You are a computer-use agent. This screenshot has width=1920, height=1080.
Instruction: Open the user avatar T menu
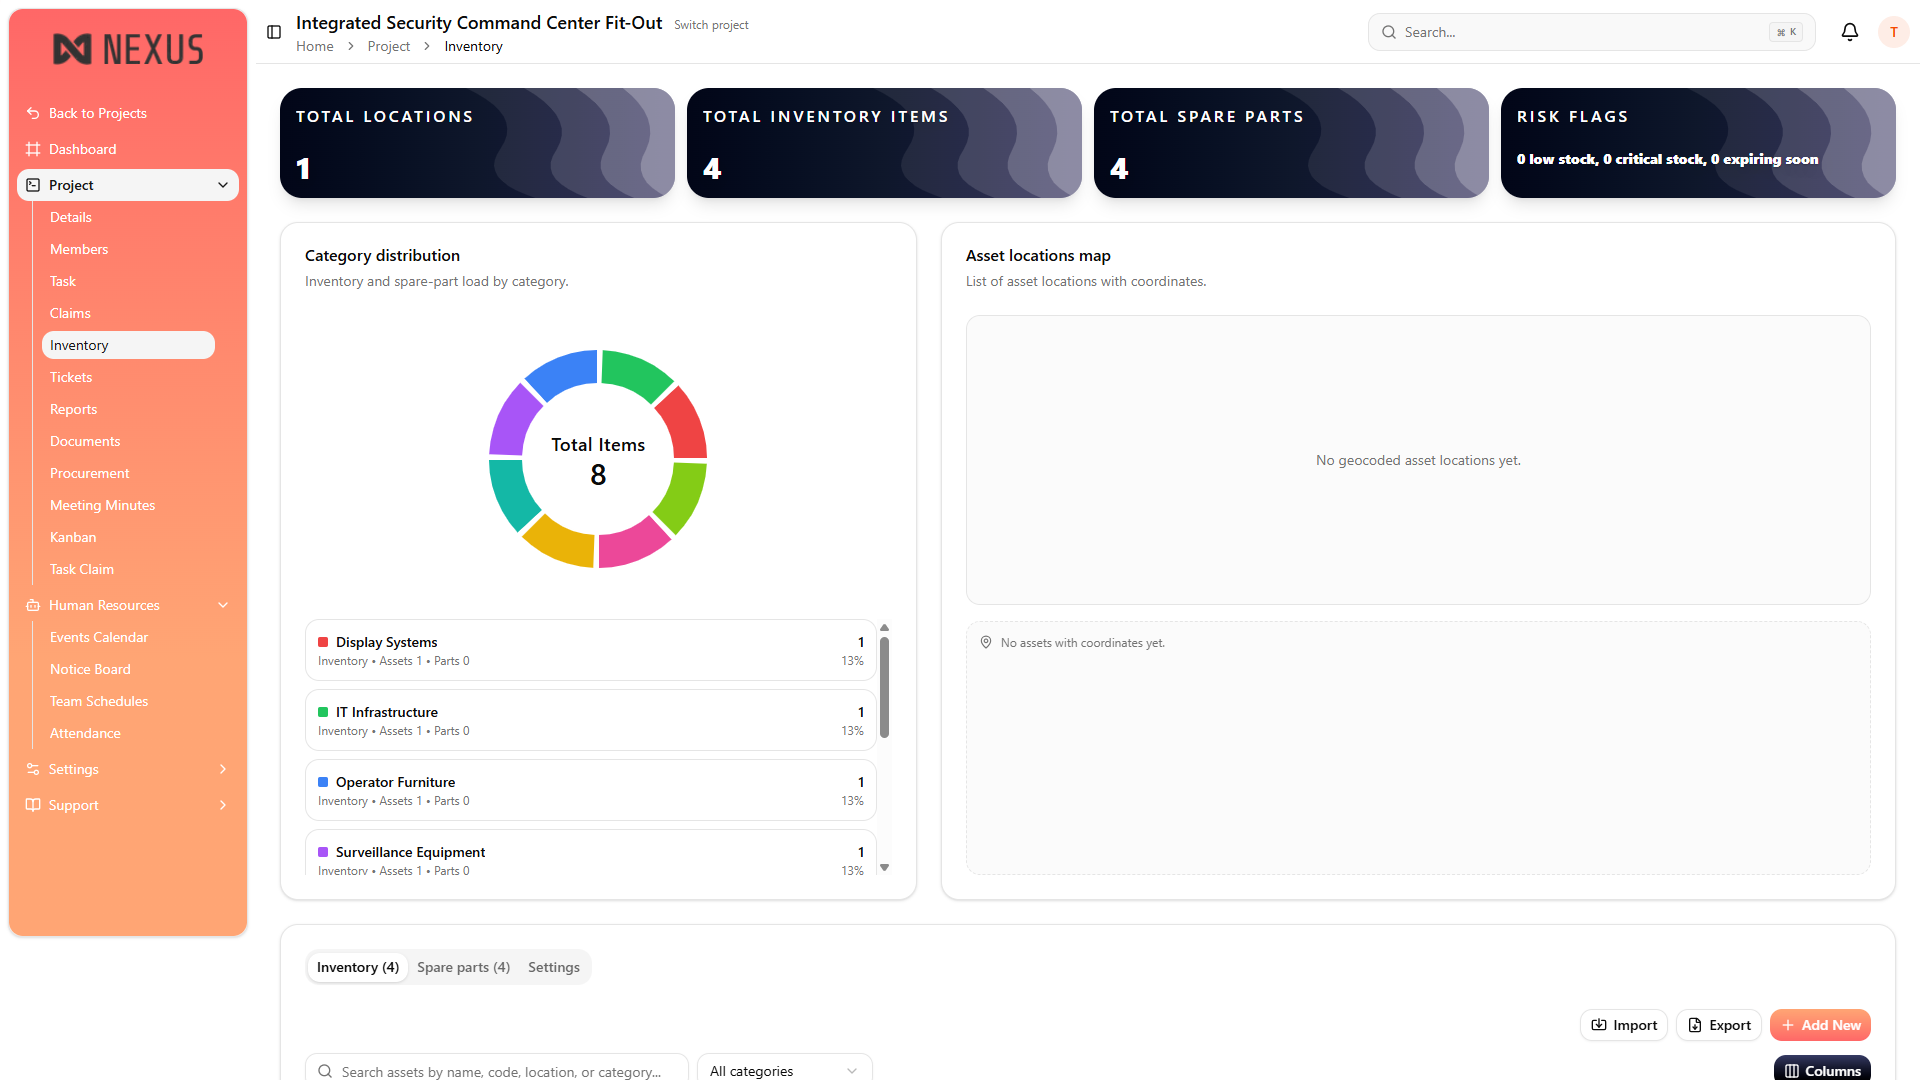tap(1893, 32)
